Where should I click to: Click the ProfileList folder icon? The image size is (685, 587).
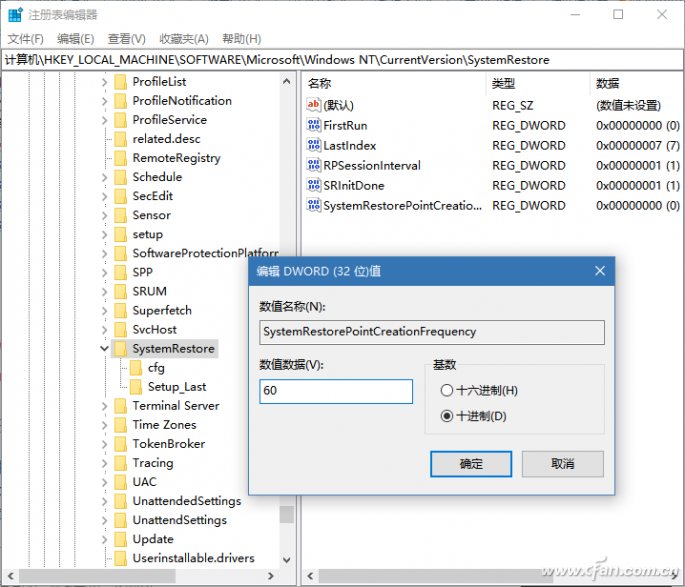(x=120, y=82)
